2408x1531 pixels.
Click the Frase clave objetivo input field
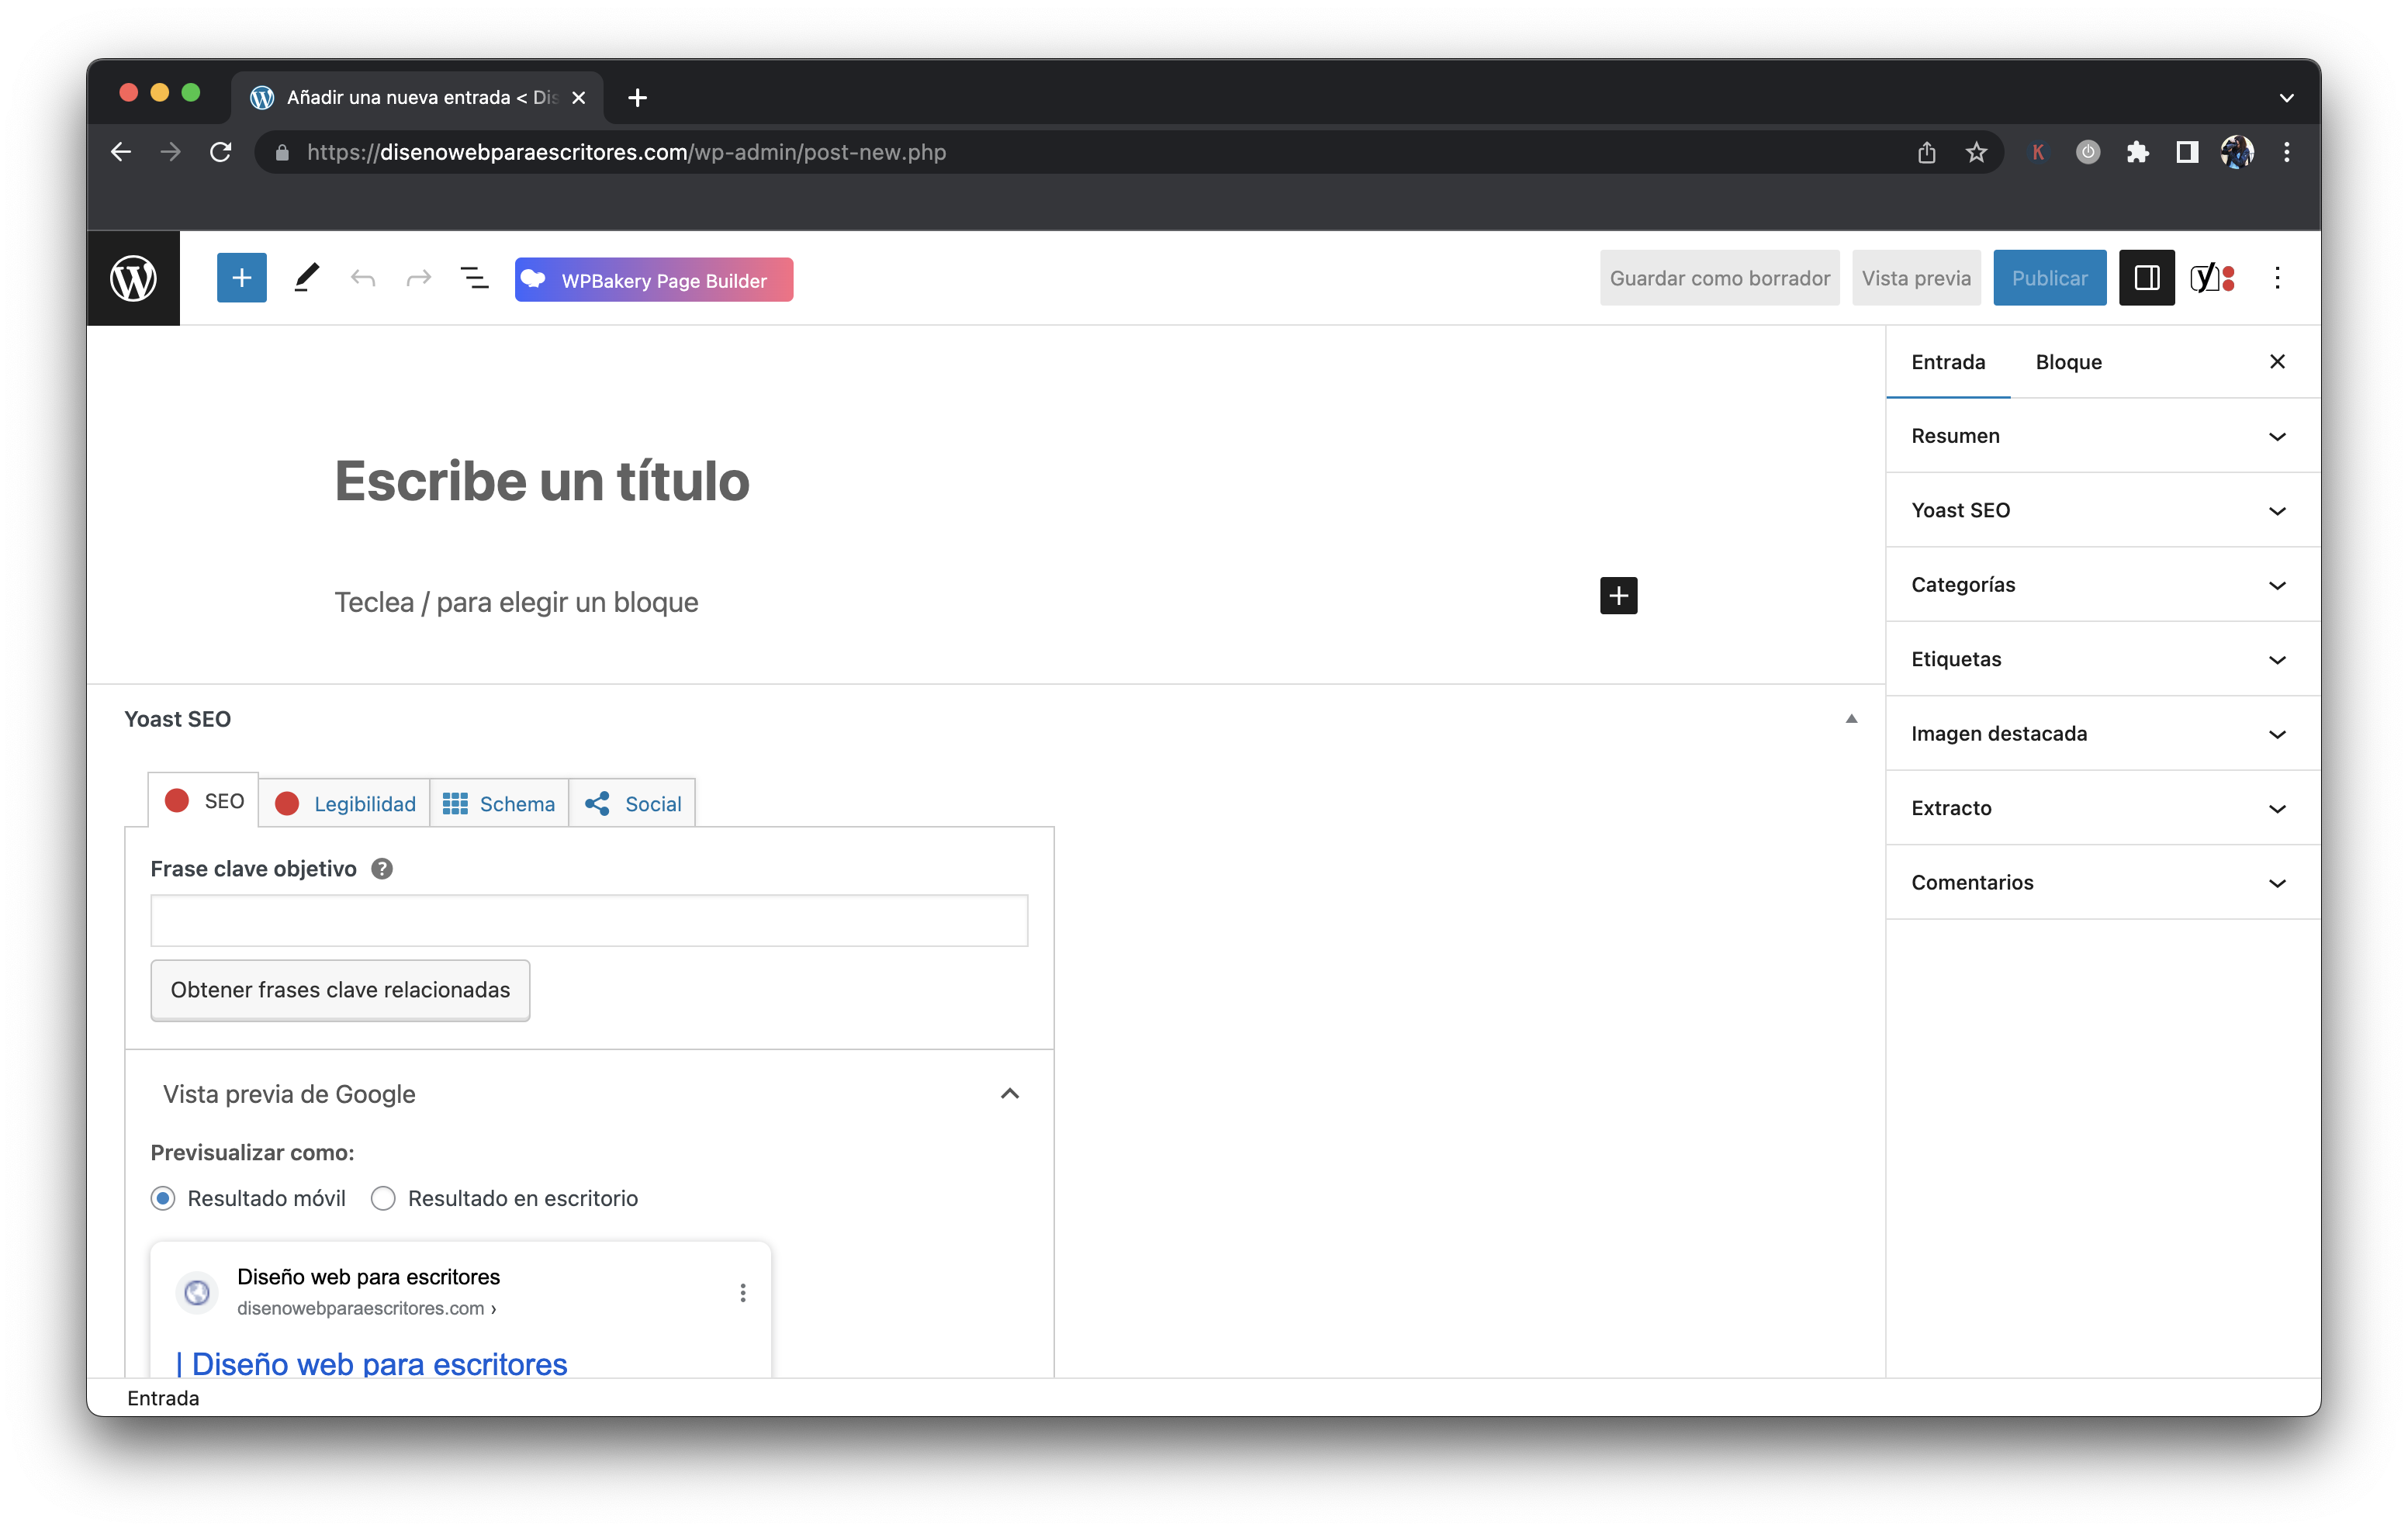point(588,920)
